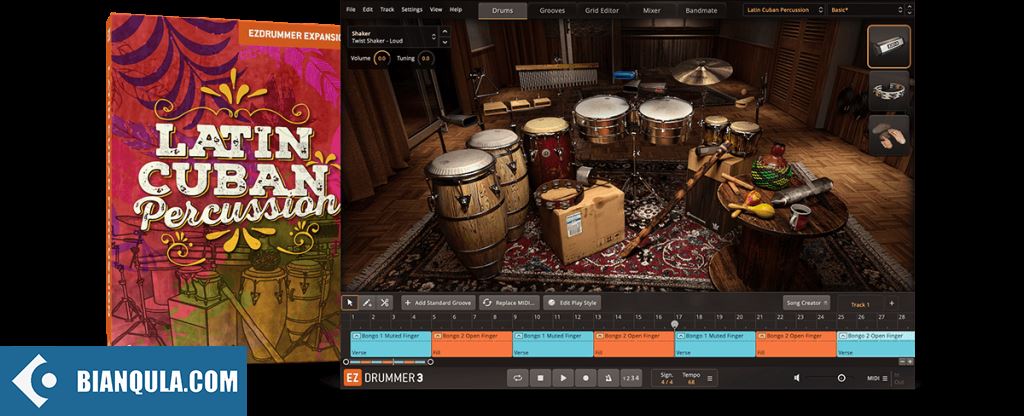Open the Basic preset dropdown
The width and height of the screenshot is (1024, 416).
click(x=865, y=10)
